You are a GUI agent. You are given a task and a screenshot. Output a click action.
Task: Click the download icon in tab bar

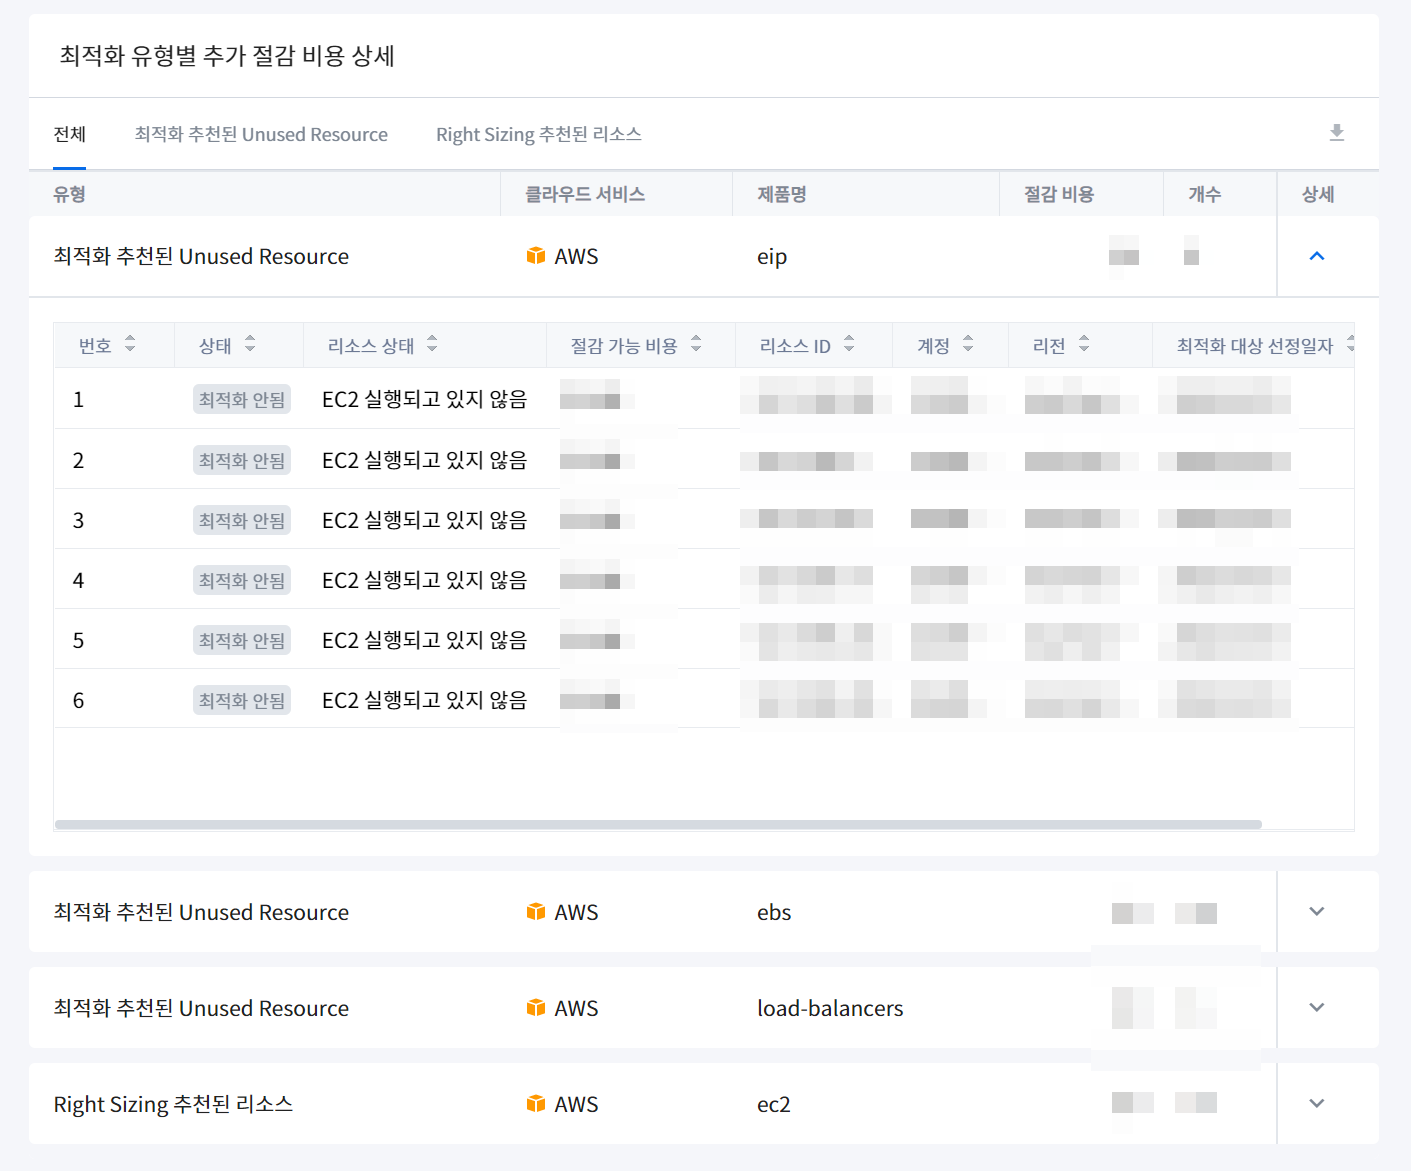coord(1336,133)
